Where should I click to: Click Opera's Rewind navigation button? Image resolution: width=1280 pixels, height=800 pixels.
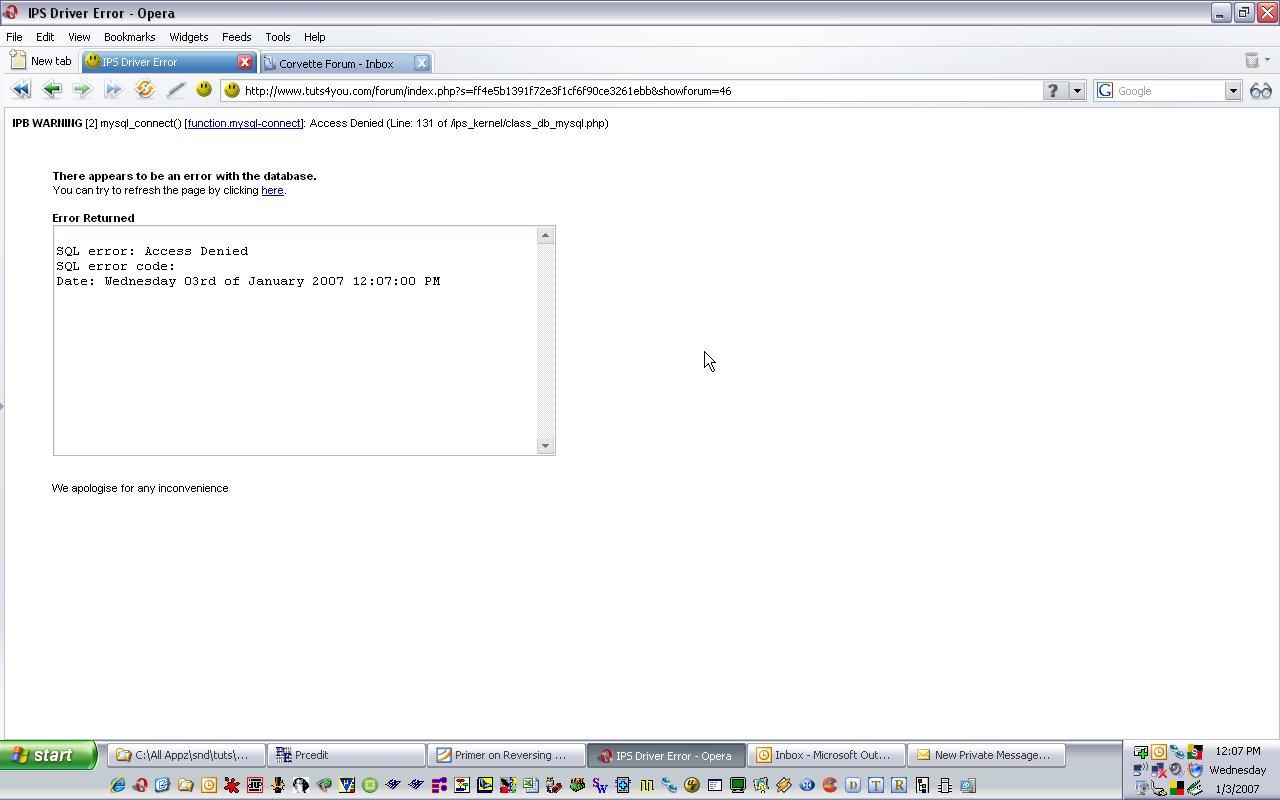[x=20, y=90]
